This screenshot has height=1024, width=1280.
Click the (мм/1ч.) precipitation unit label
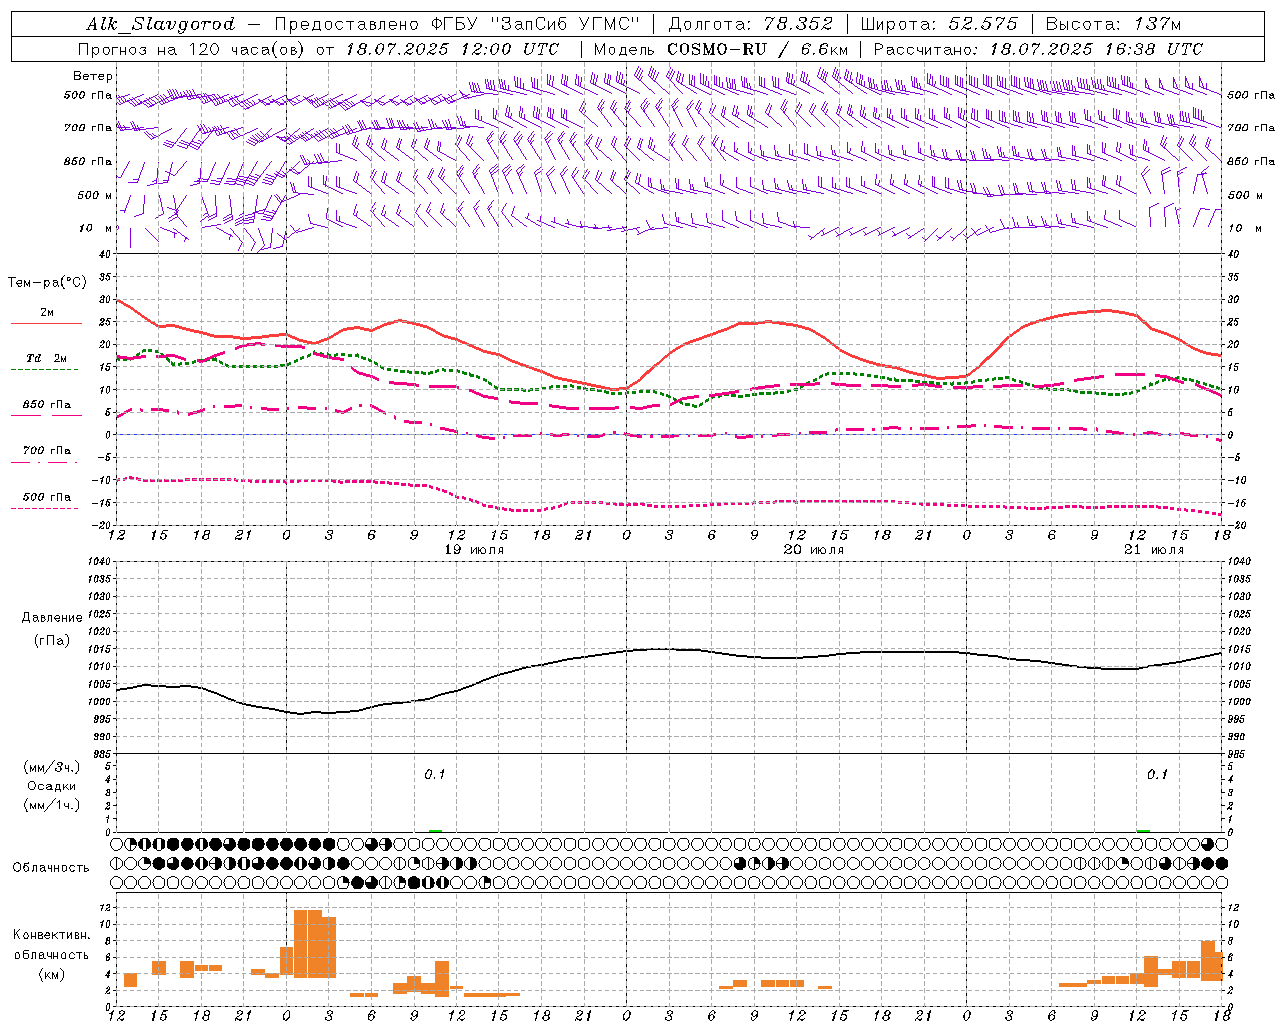[x=52, y=805]
